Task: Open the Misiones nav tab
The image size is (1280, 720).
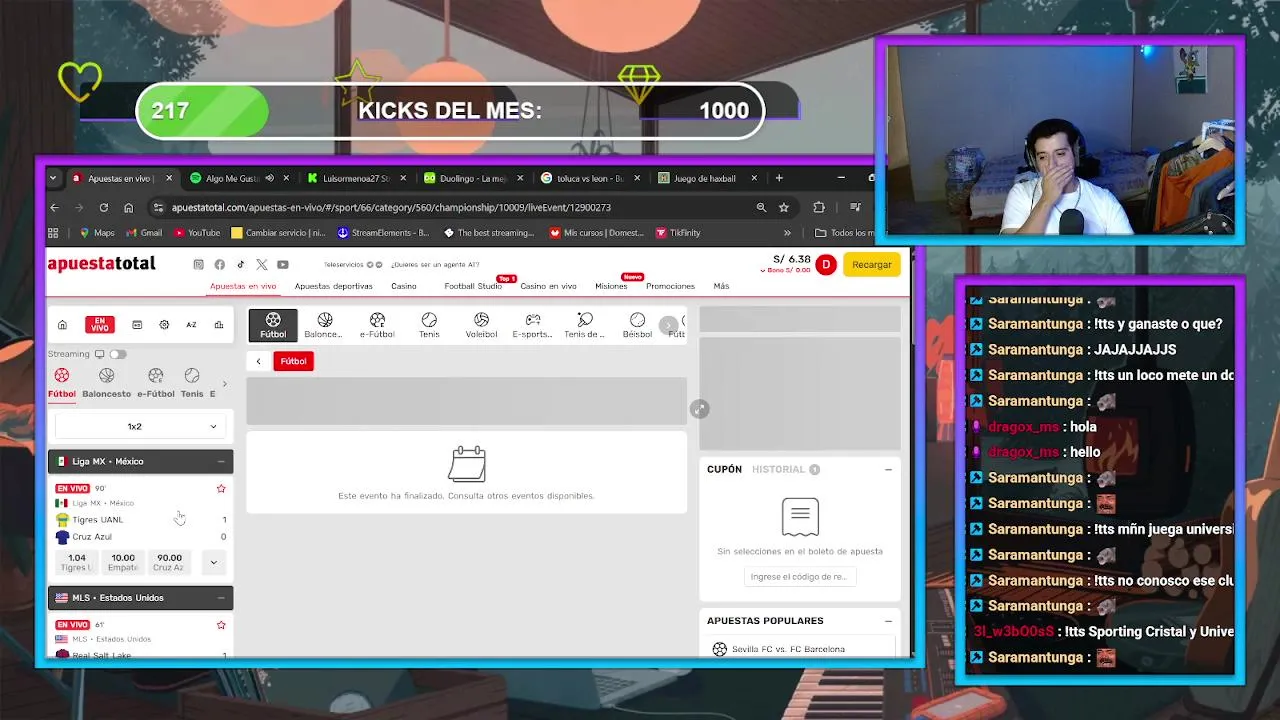Action: point(611,286)
